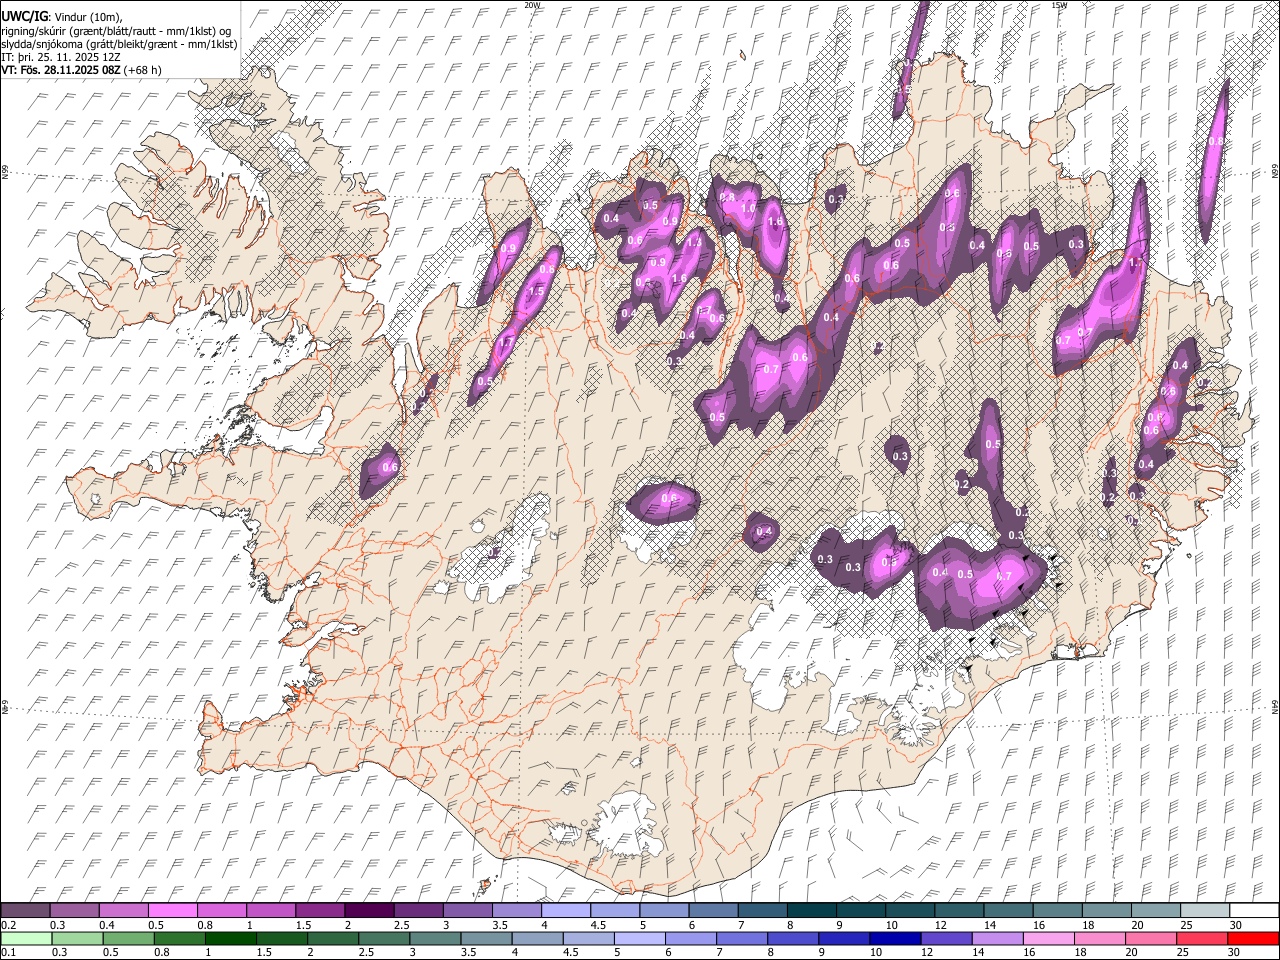This screenshot has height=960, width=1280.
Task: Click the '1.0' snowfall value on the map
Action: pos(749,207)
